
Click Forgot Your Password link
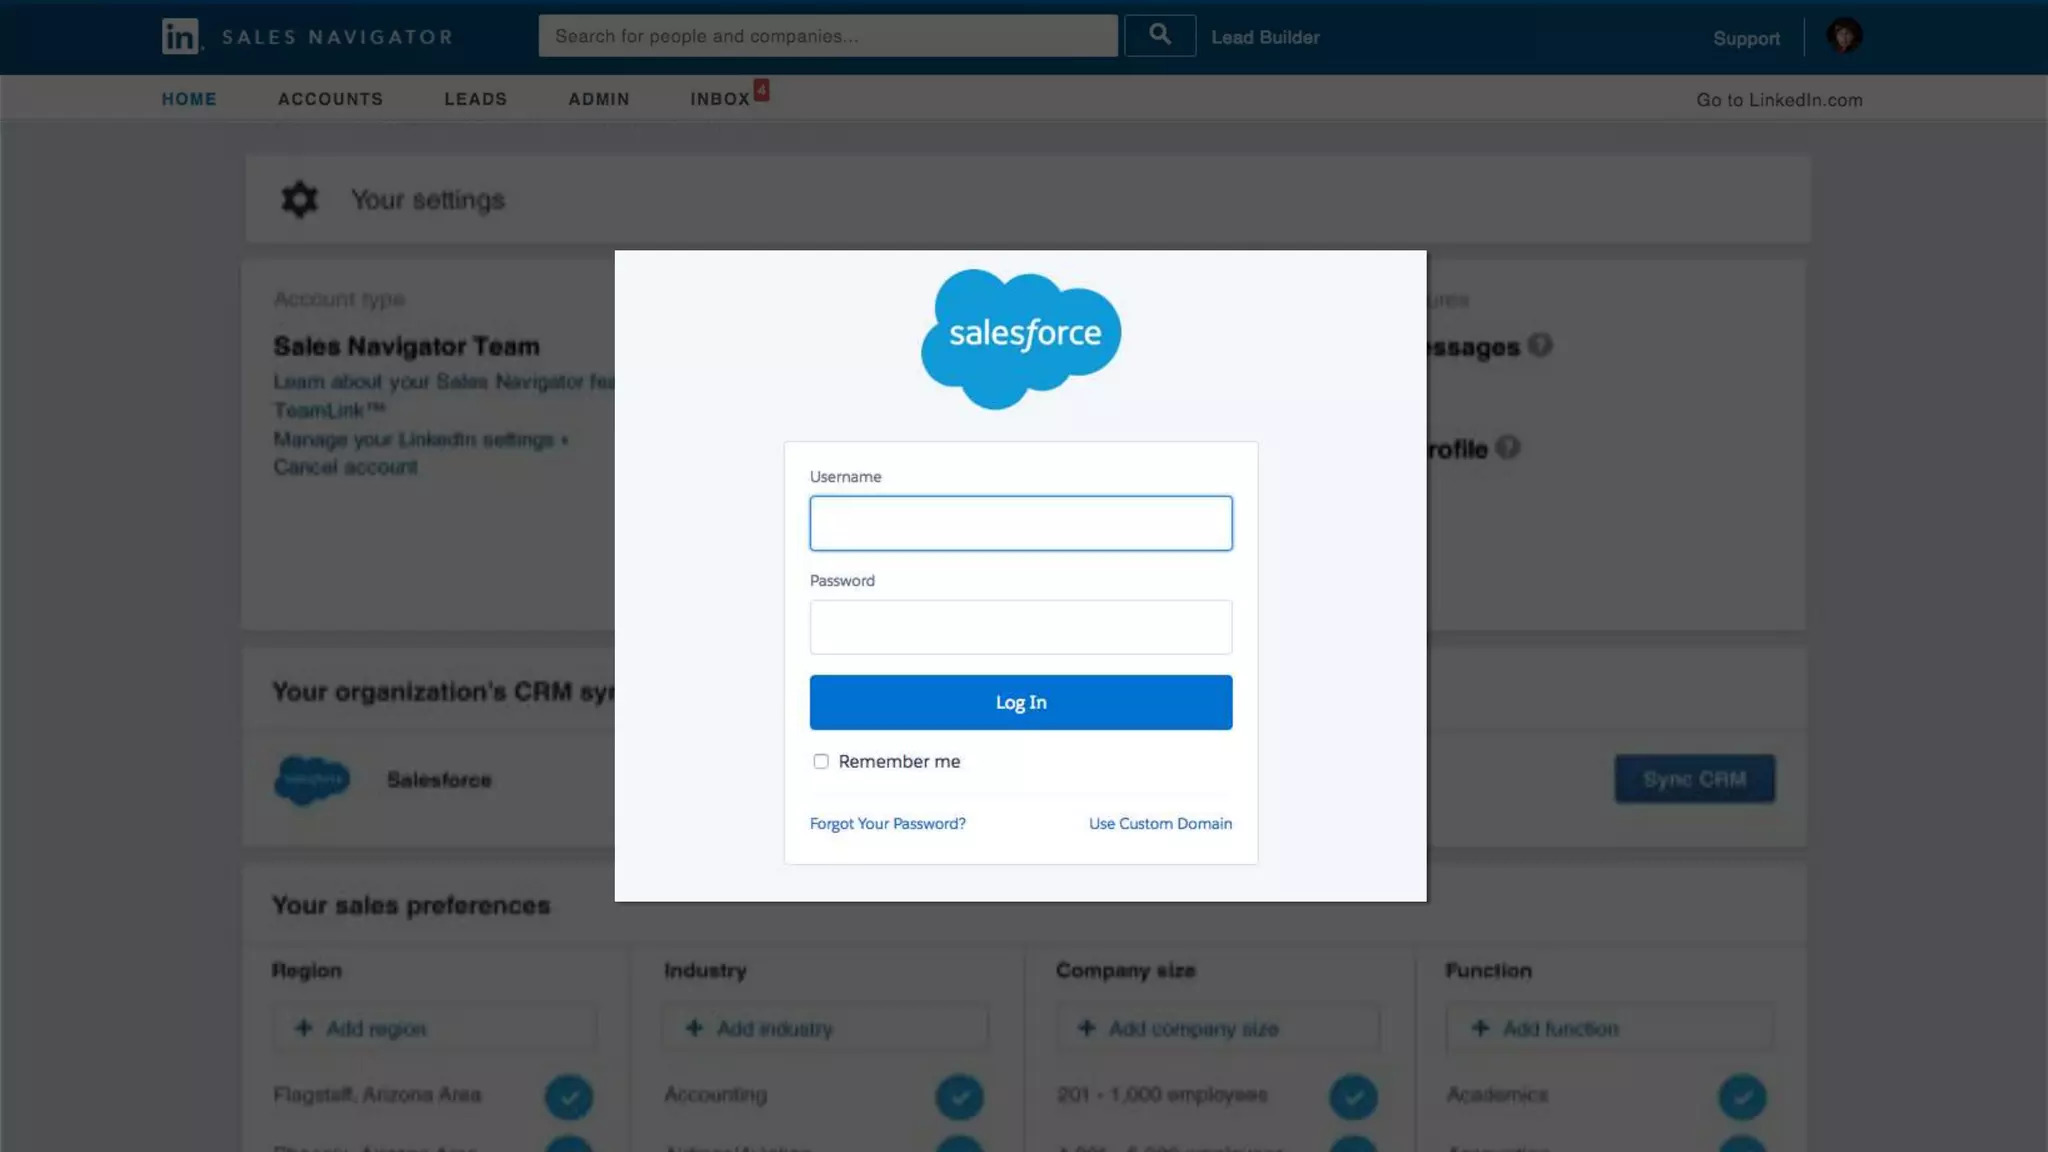[887, 823]
